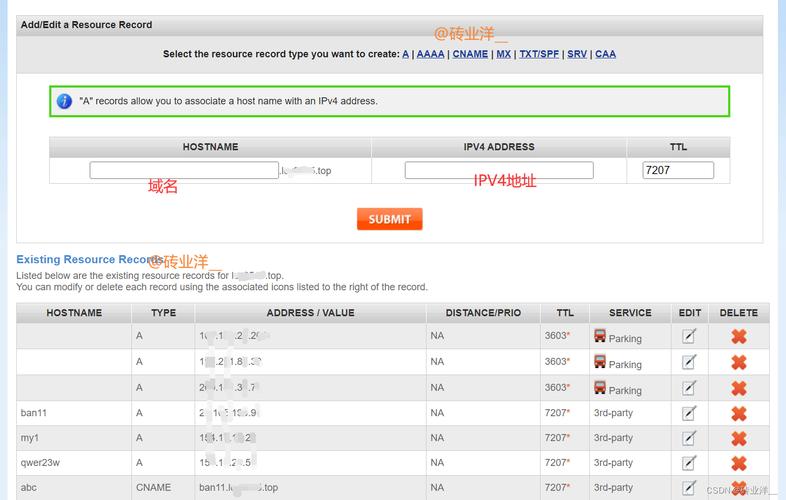
Task: Edit the abc CNAME record
Action: pyautogui.click(x=689, y=487)
